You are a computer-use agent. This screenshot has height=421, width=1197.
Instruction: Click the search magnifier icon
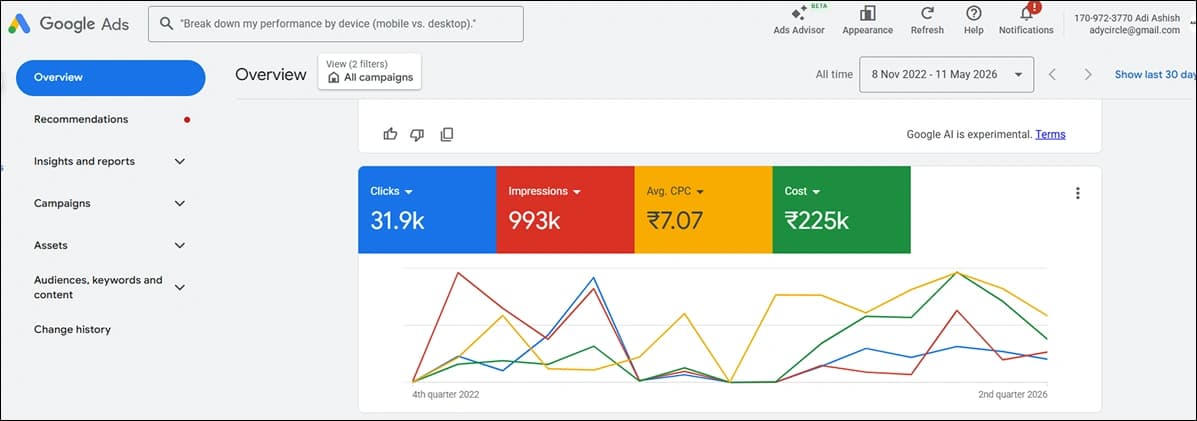(166, 24)
